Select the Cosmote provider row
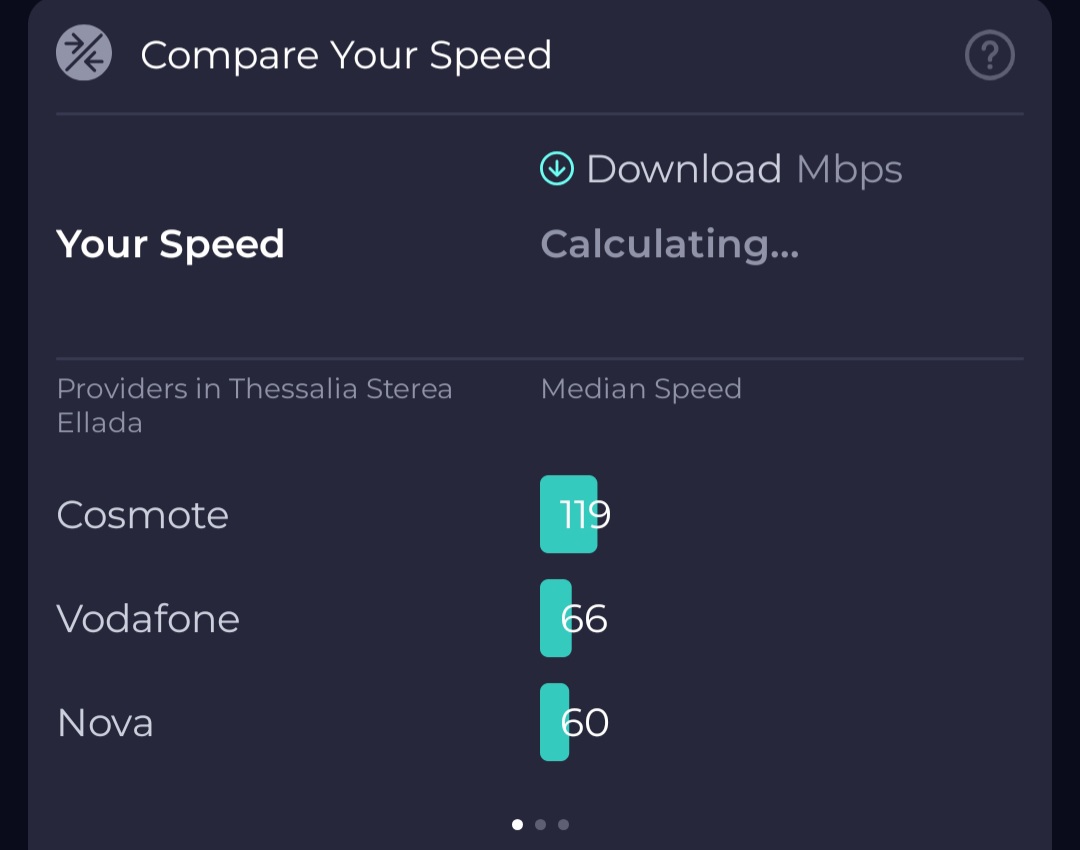 pos(540,514)
